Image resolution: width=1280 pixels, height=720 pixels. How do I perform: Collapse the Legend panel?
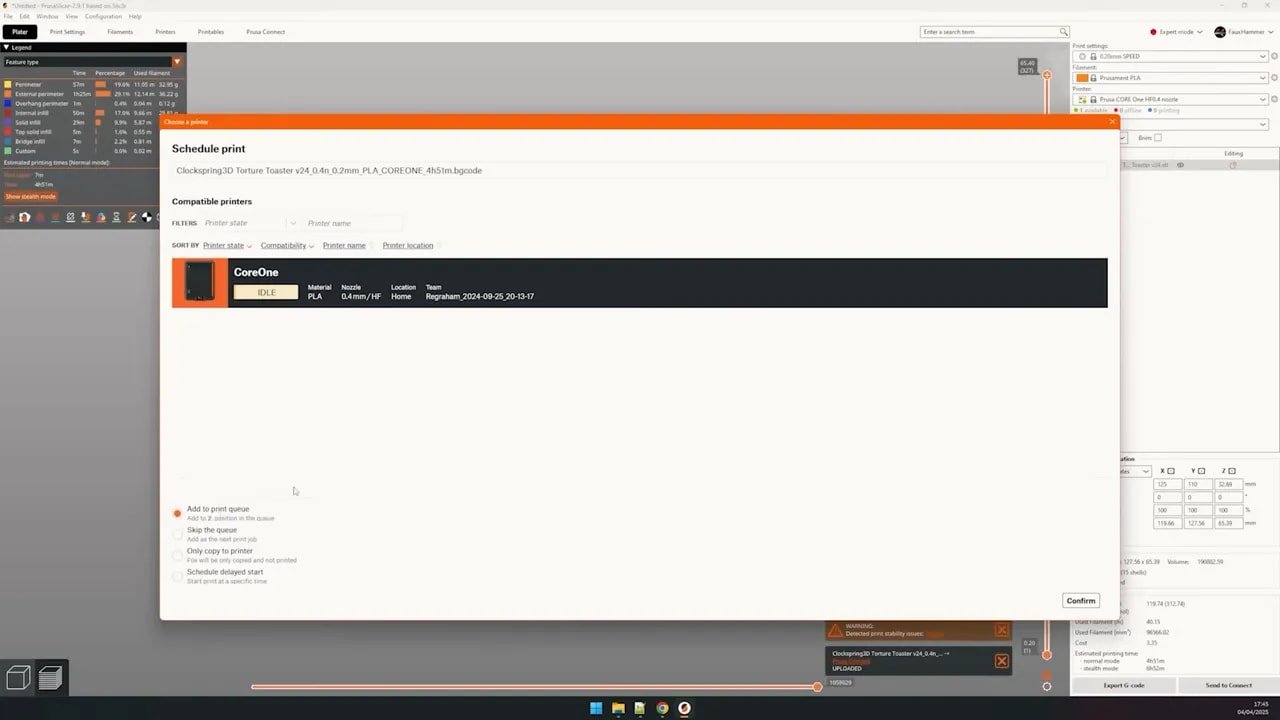click(x=7, y=47)
